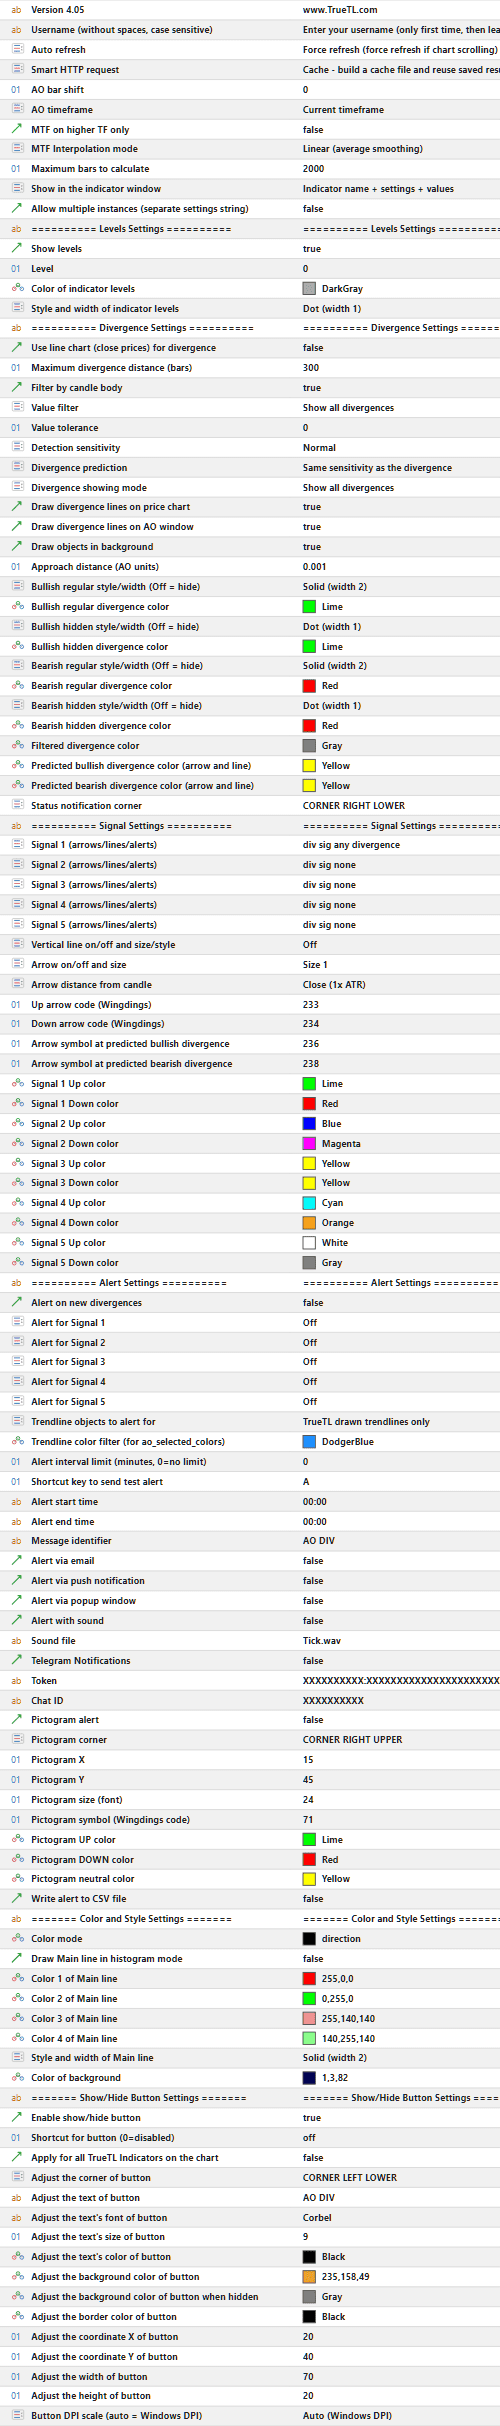Click the list icon beside Signal 1 (arrows/lines/alerts)
The image size is (500, 2426).
point(16,845)
